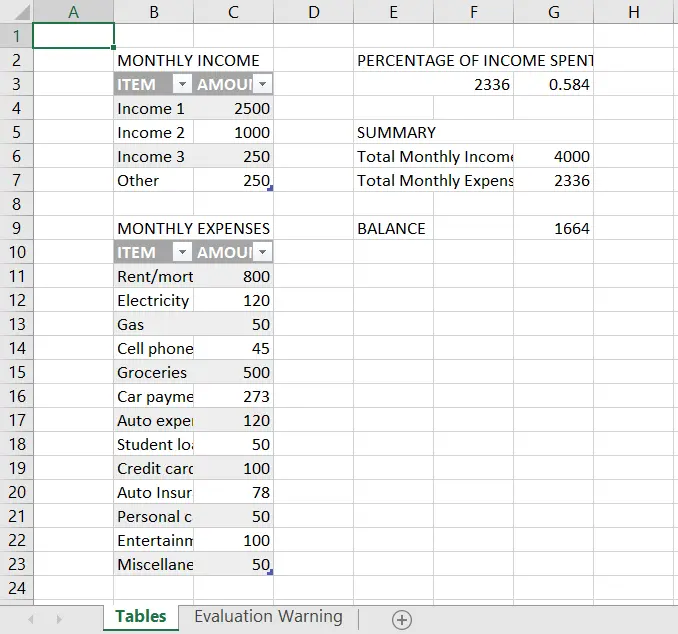Select column F header

tap(473, 12)
